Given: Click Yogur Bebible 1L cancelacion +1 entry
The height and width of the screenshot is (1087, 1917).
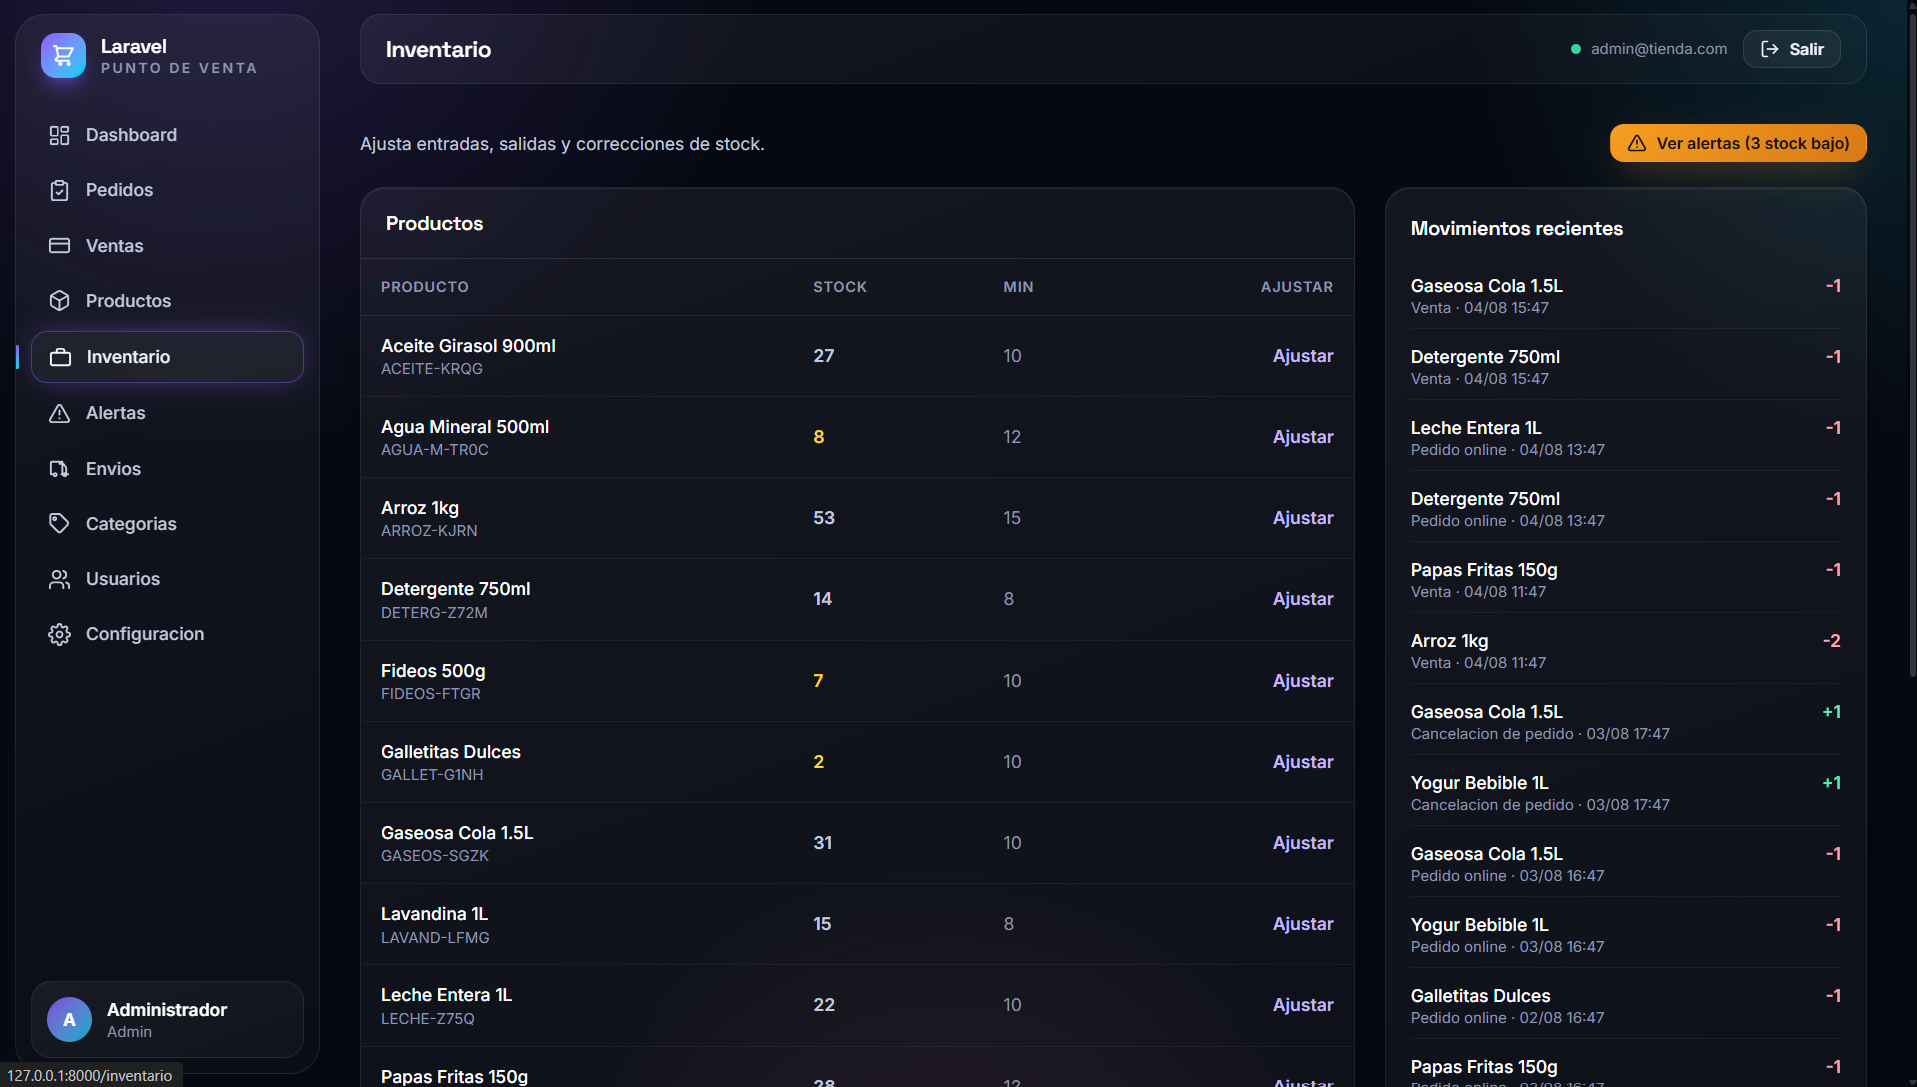Looking at the screenshot, I should tap(1626, 792).
